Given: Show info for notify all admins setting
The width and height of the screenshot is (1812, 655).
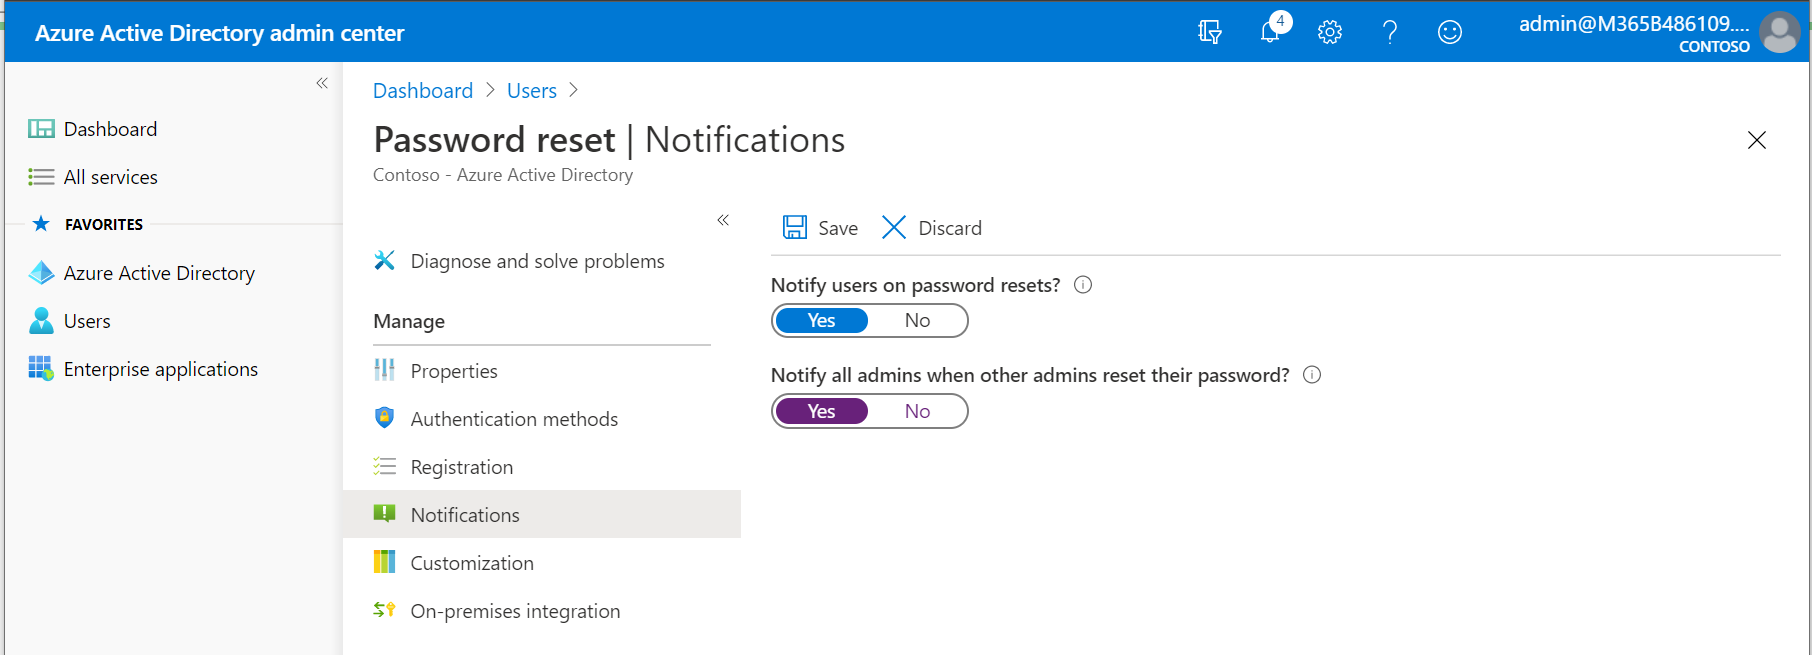Looking at the screenshot, I should click(x=1312, y=375).
